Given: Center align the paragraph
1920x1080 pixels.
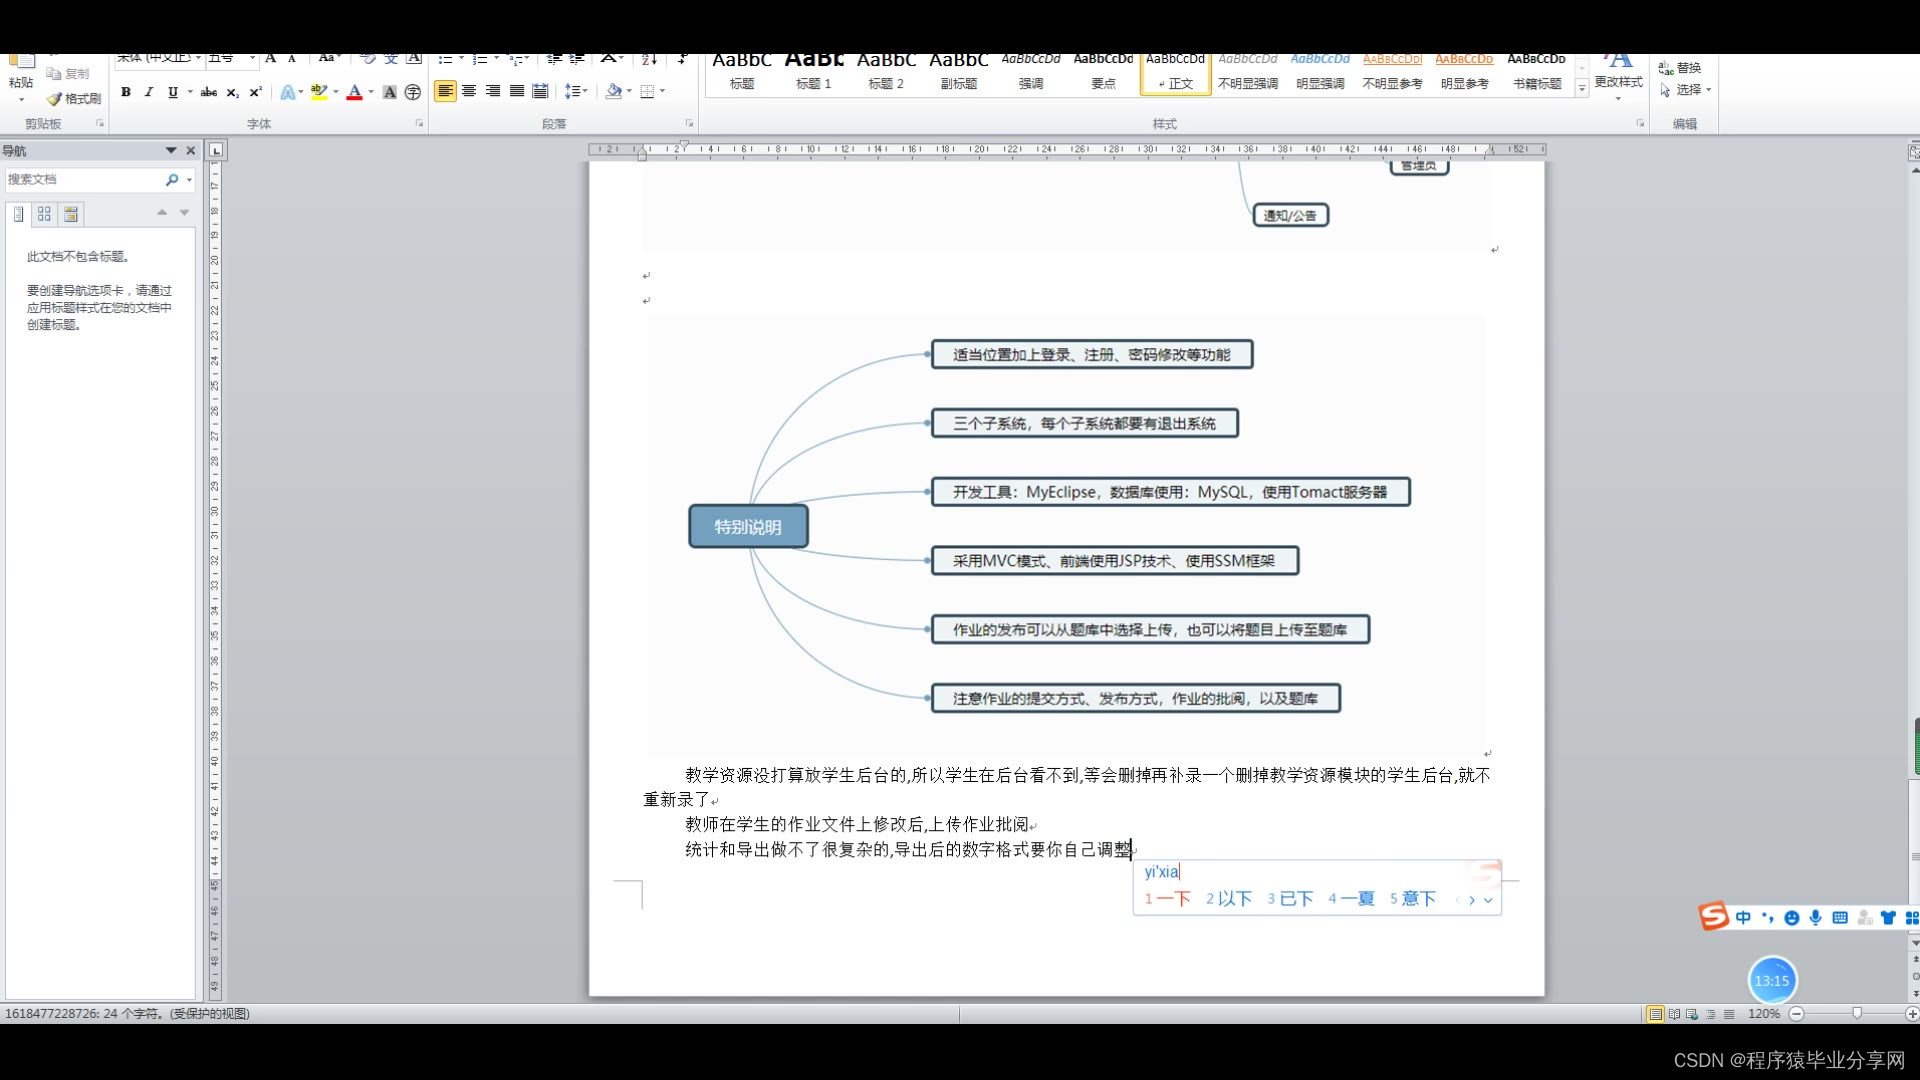Looking at the screenshot, I should (x=469, y=91).
